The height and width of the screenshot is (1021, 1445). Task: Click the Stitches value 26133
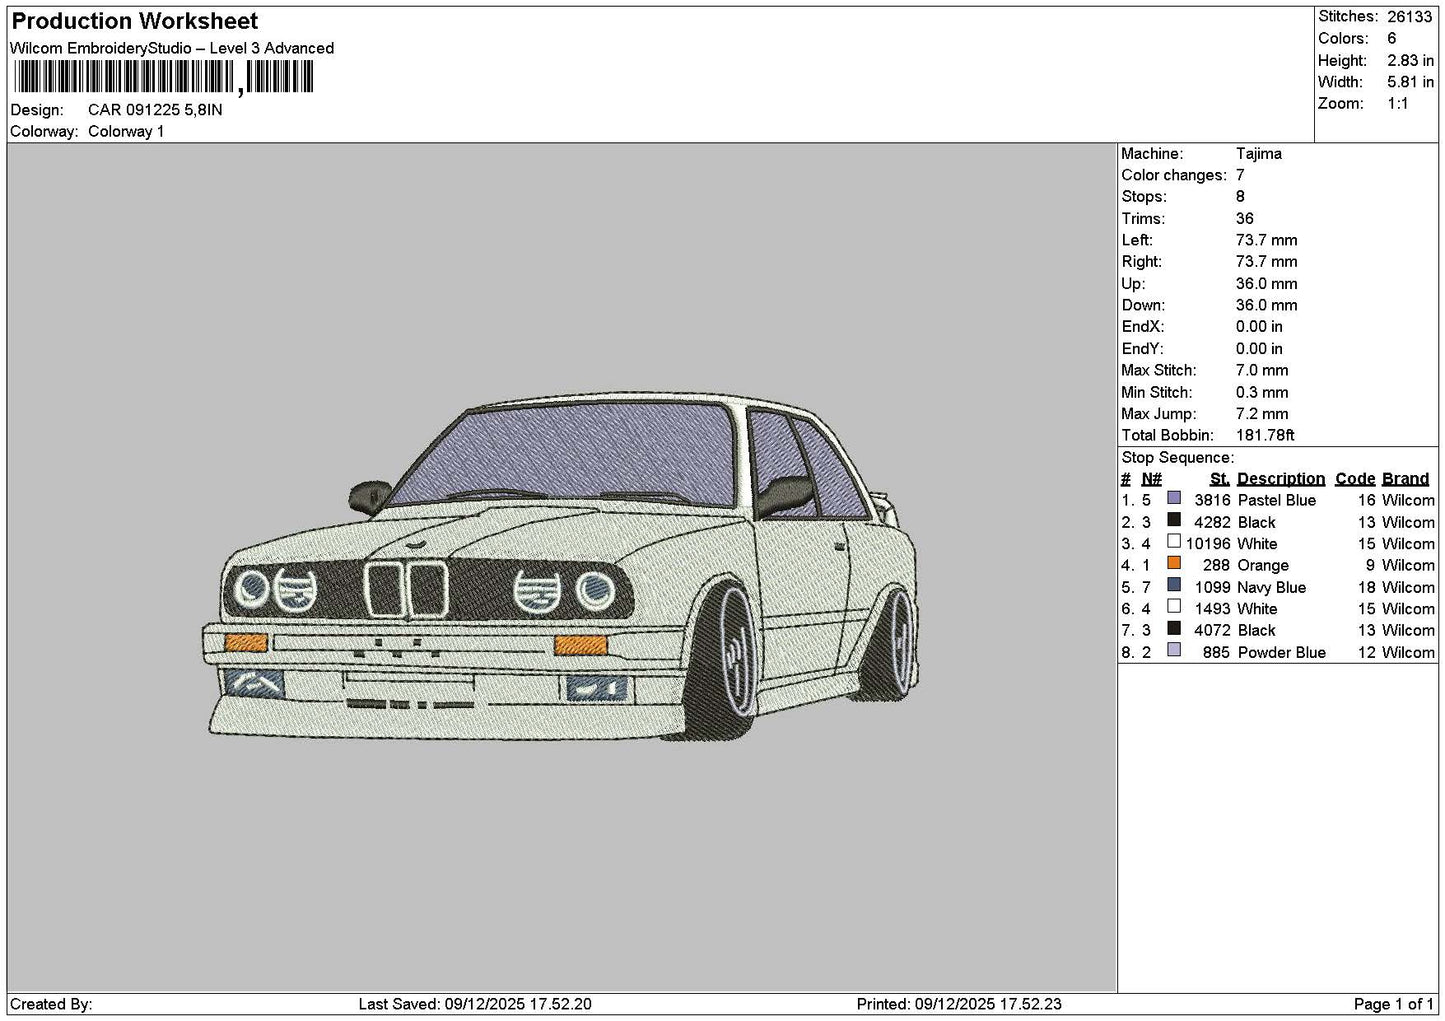tap(1409, 17)
